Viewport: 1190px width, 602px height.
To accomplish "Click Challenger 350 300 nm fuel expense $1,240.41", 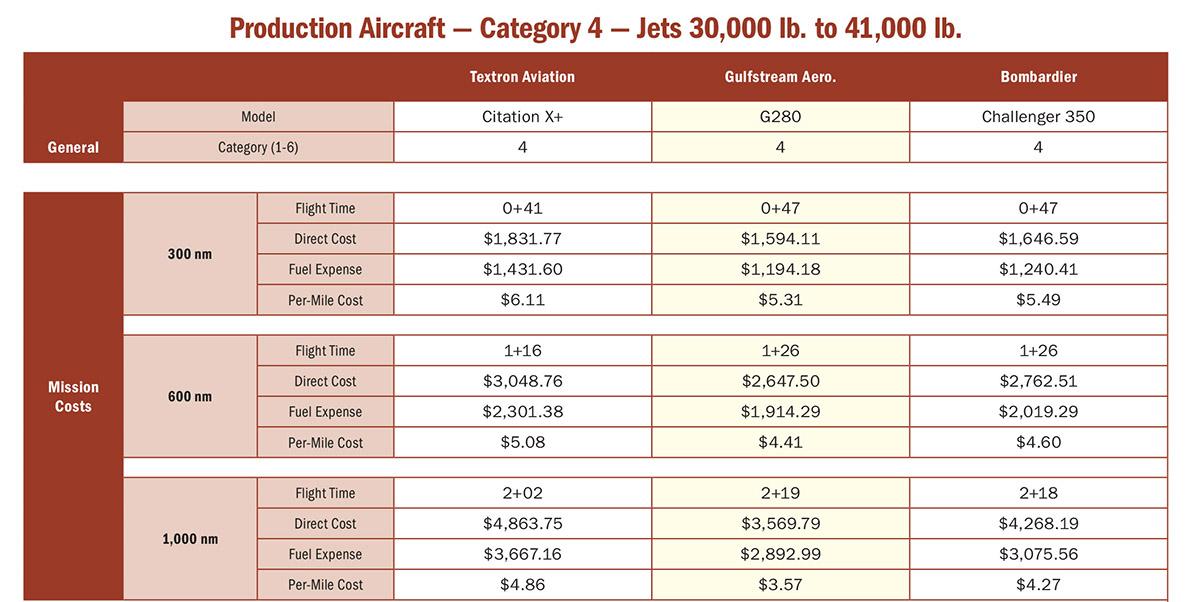I will [x=1038, y=269].
